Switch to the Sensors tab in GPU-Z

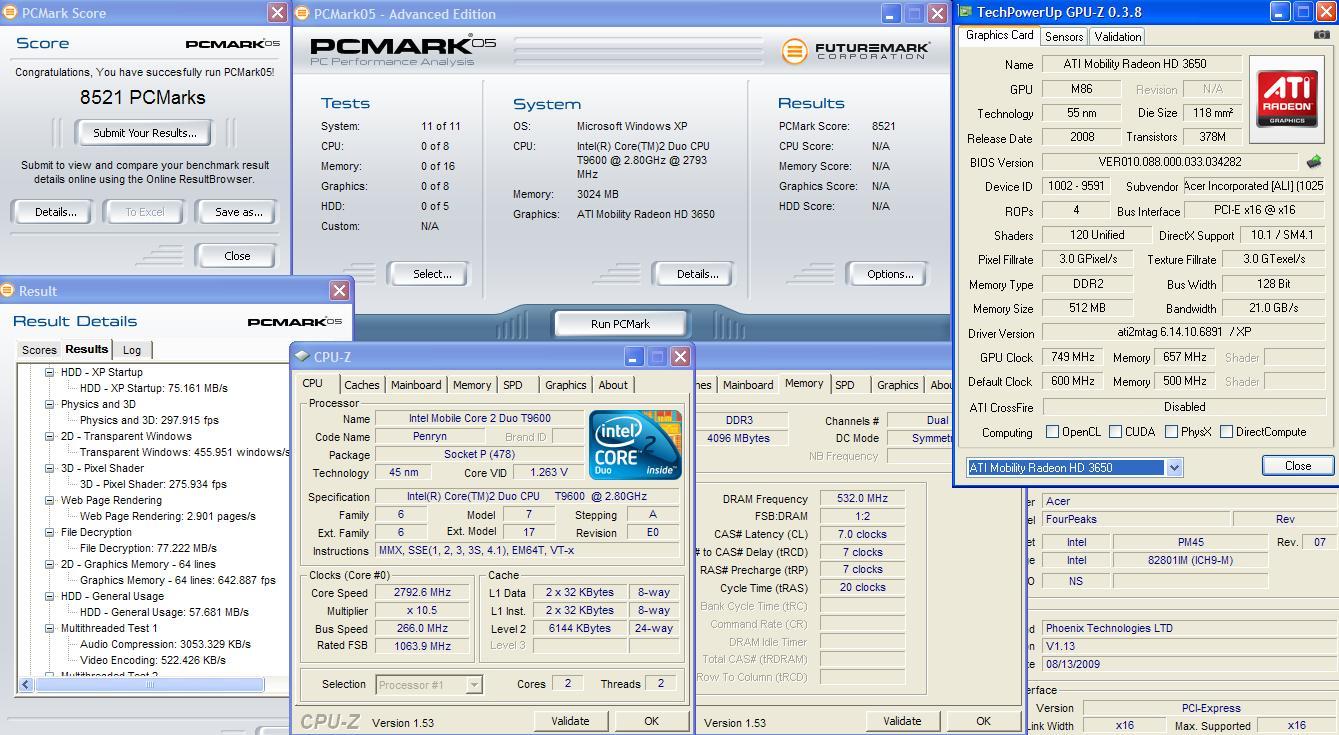coord(1064,36)
